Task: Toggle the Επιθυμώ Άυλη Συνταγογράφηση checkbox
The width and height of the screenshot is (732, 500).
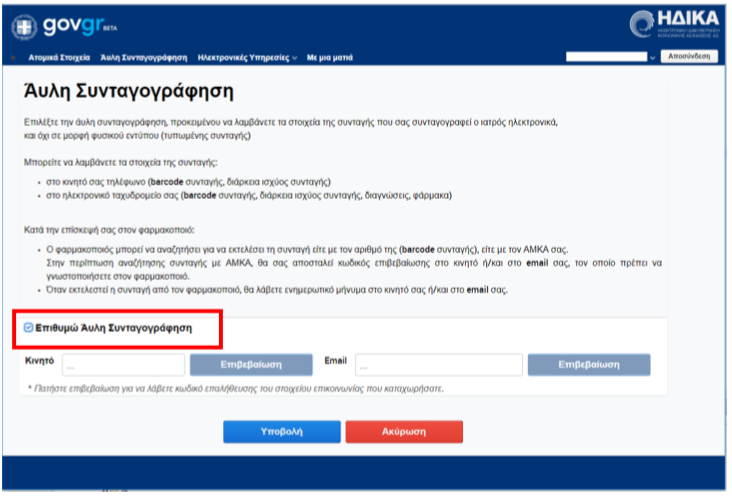Action: (28, 327)
